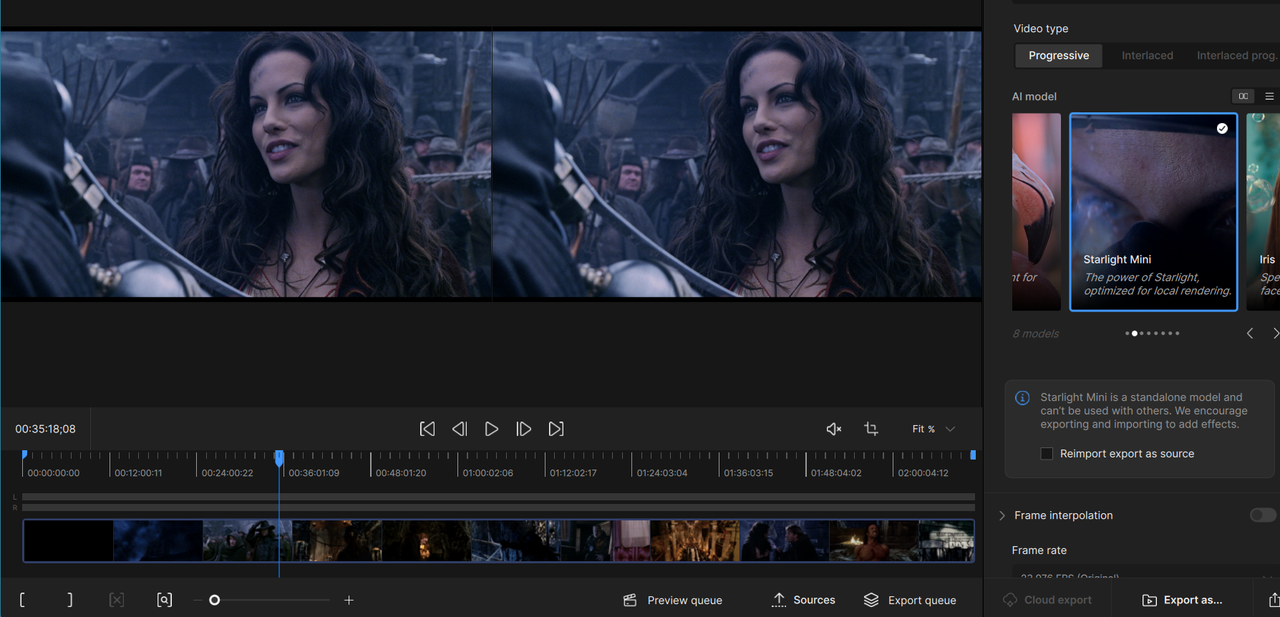Set trim start with left bracket icon
The height and width of the screenshot is (617, 1280).
click(x=22, y=600)
